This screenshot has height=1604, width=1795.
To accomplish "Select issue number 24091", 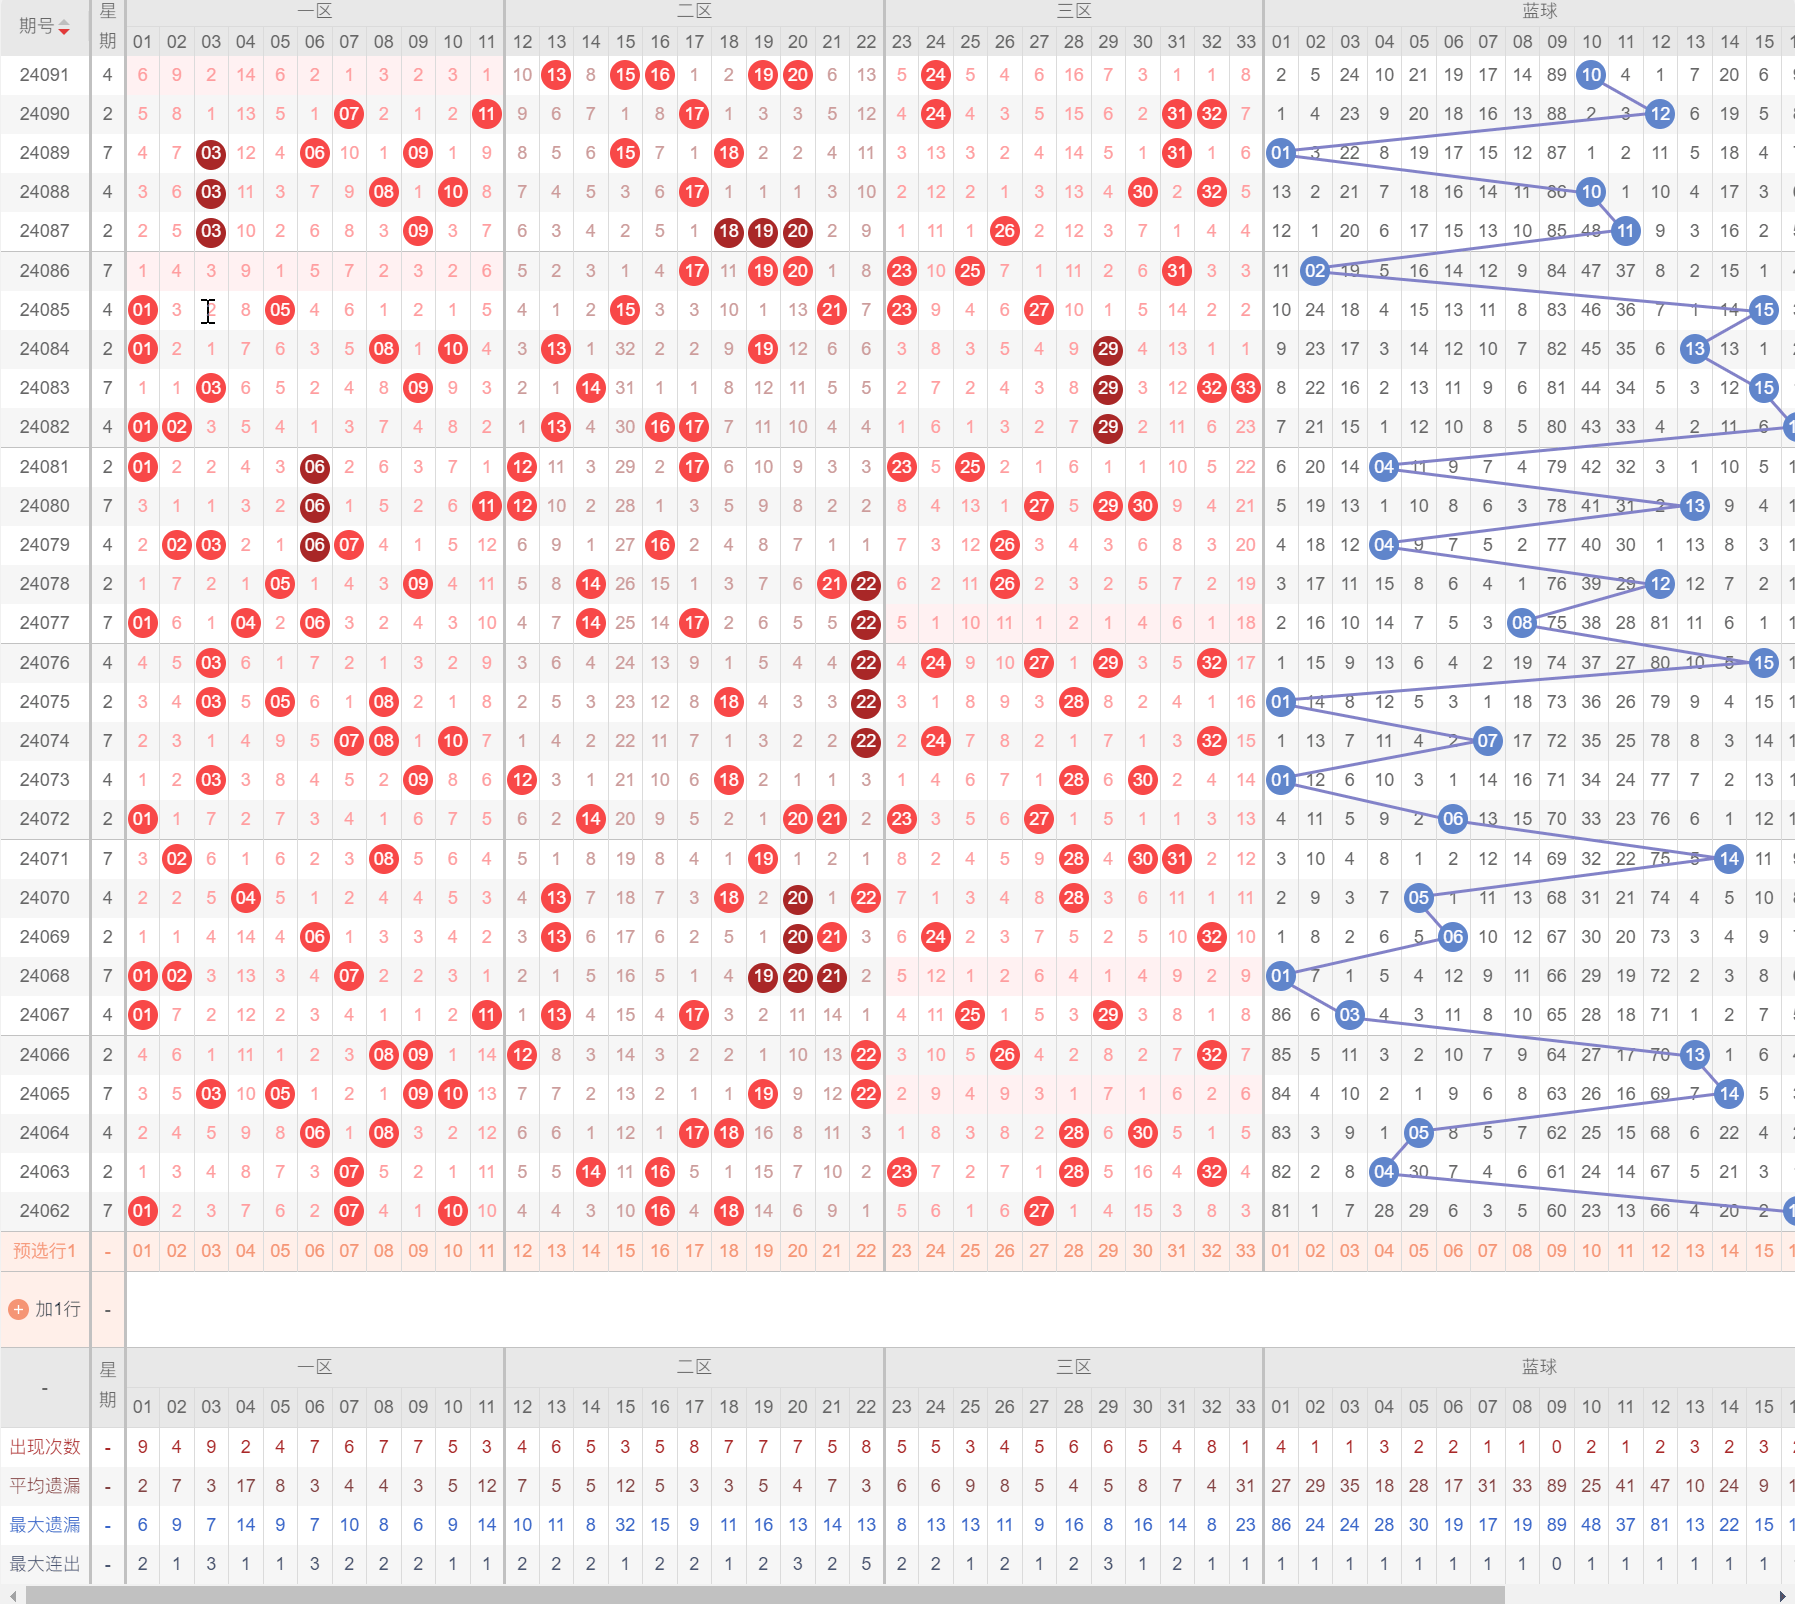I will point(45,75).
